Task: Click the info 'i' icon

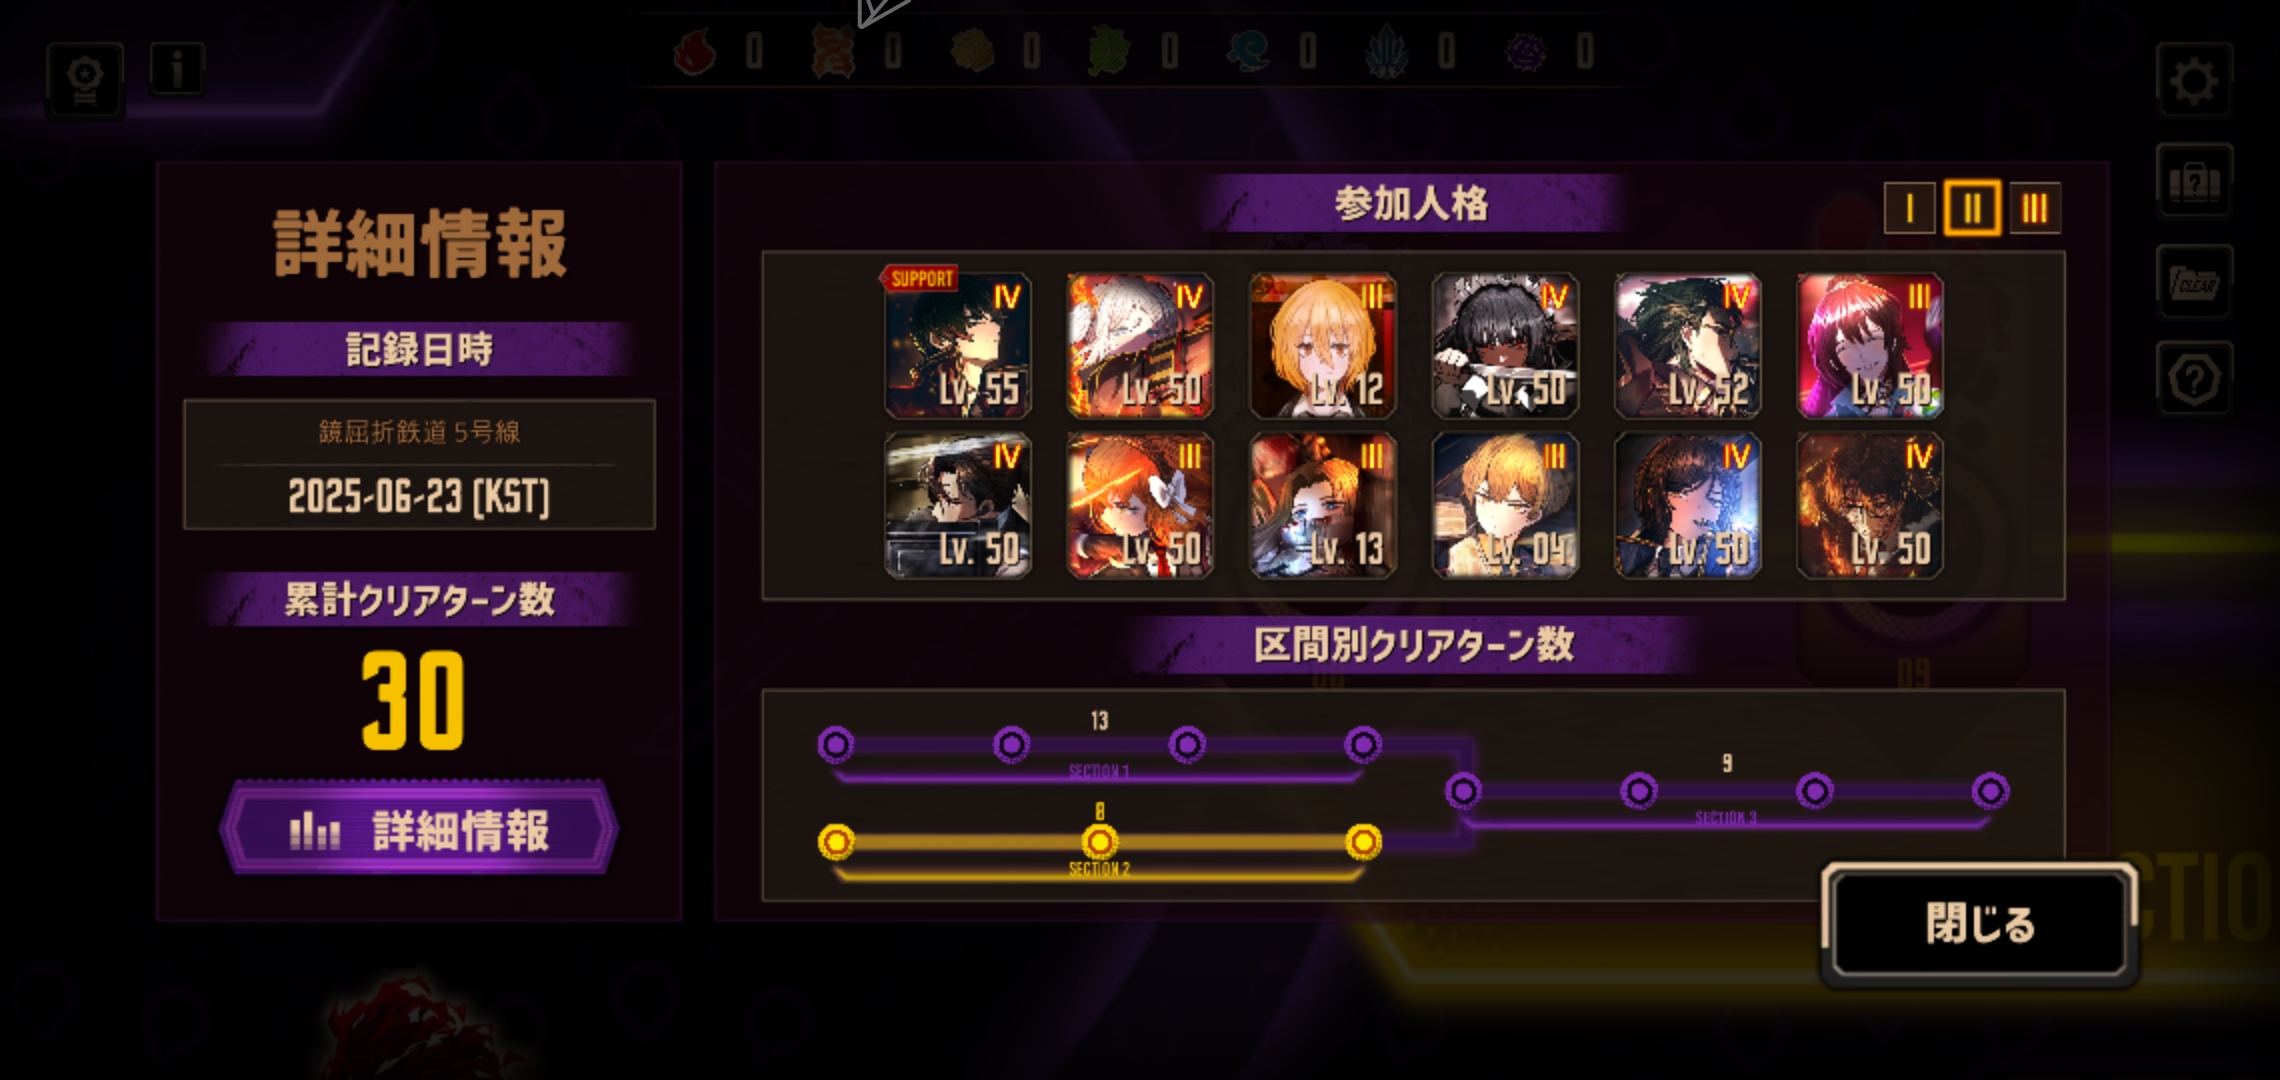Action: coord(177,70)
